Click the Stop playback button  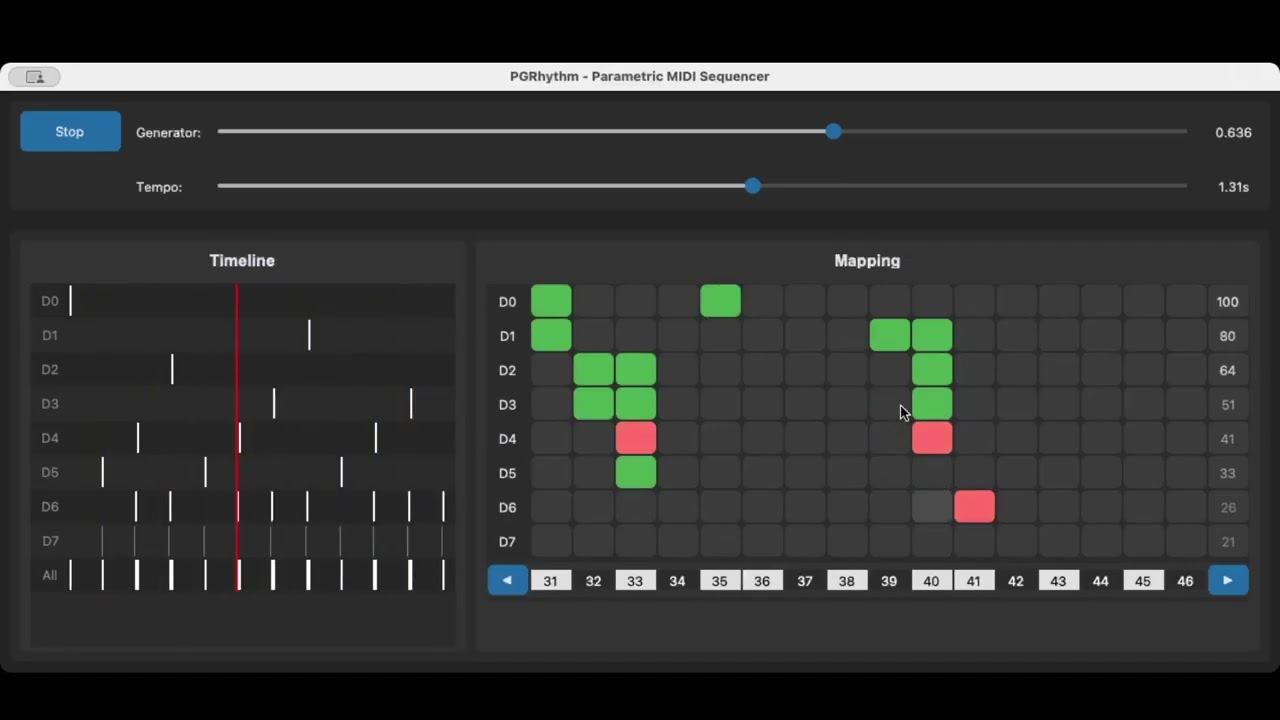[x=70, y=131]
